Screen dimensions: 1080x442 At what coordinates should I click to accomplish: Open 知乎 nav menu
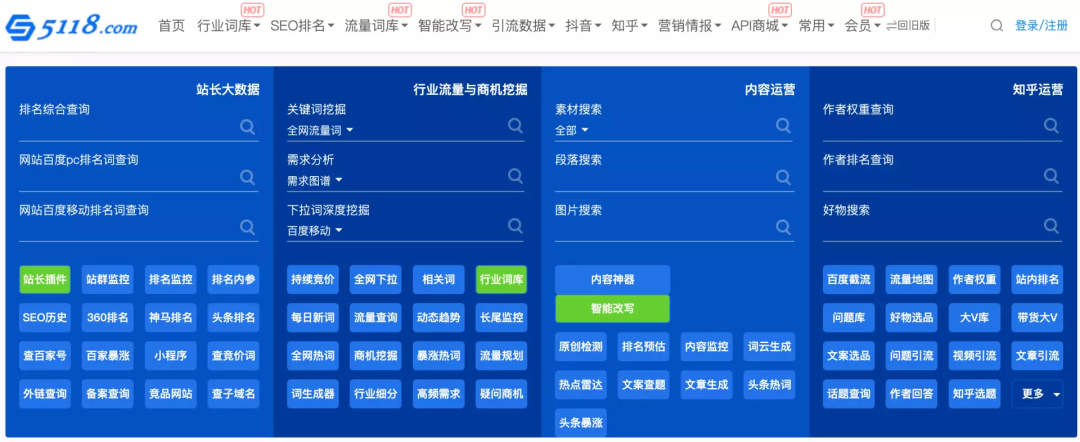(630, 26)
